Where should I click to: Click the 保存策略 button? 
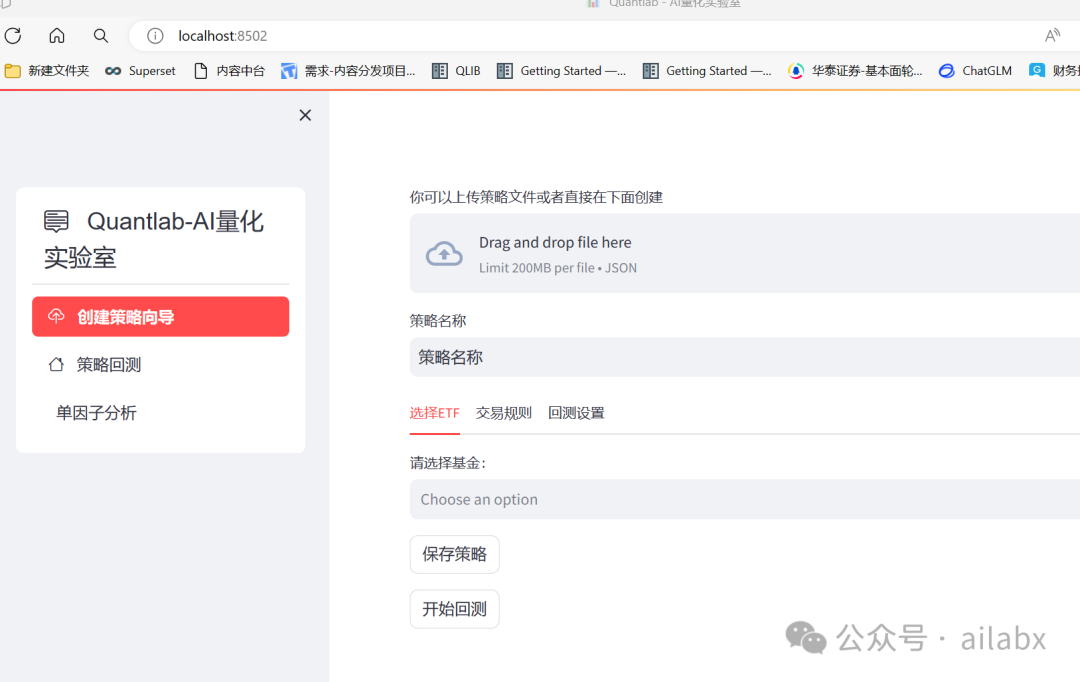pos(454,554)
